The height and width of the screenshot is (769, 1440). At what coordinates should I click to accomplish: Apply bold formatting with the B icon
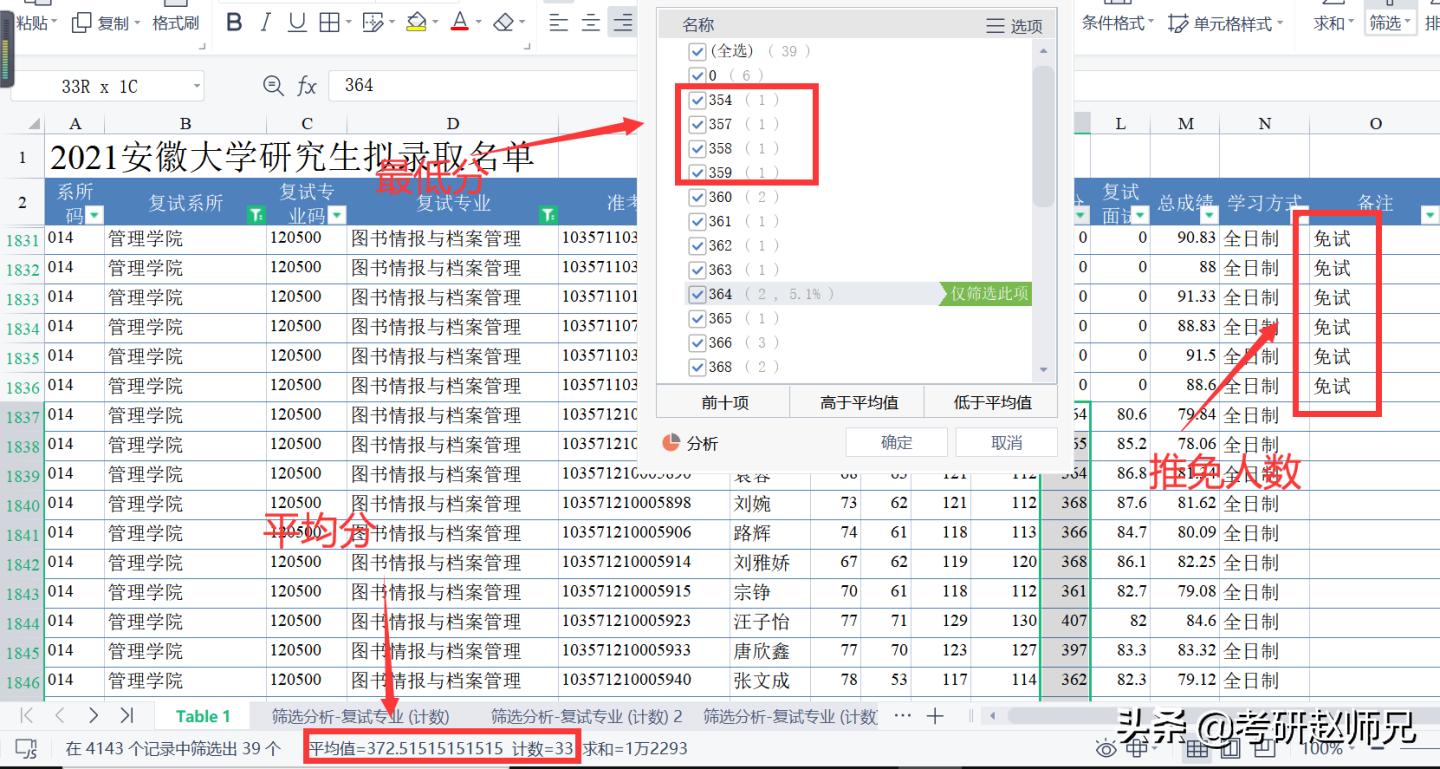[233, 24]
